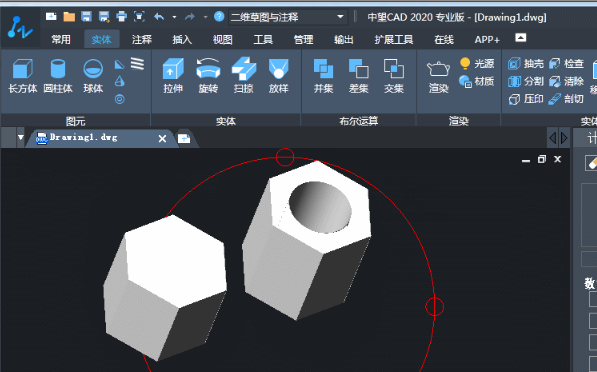597x372 pixels.
Task: Select the 圆柱体 cylinder tool
Action: point(58,76)
